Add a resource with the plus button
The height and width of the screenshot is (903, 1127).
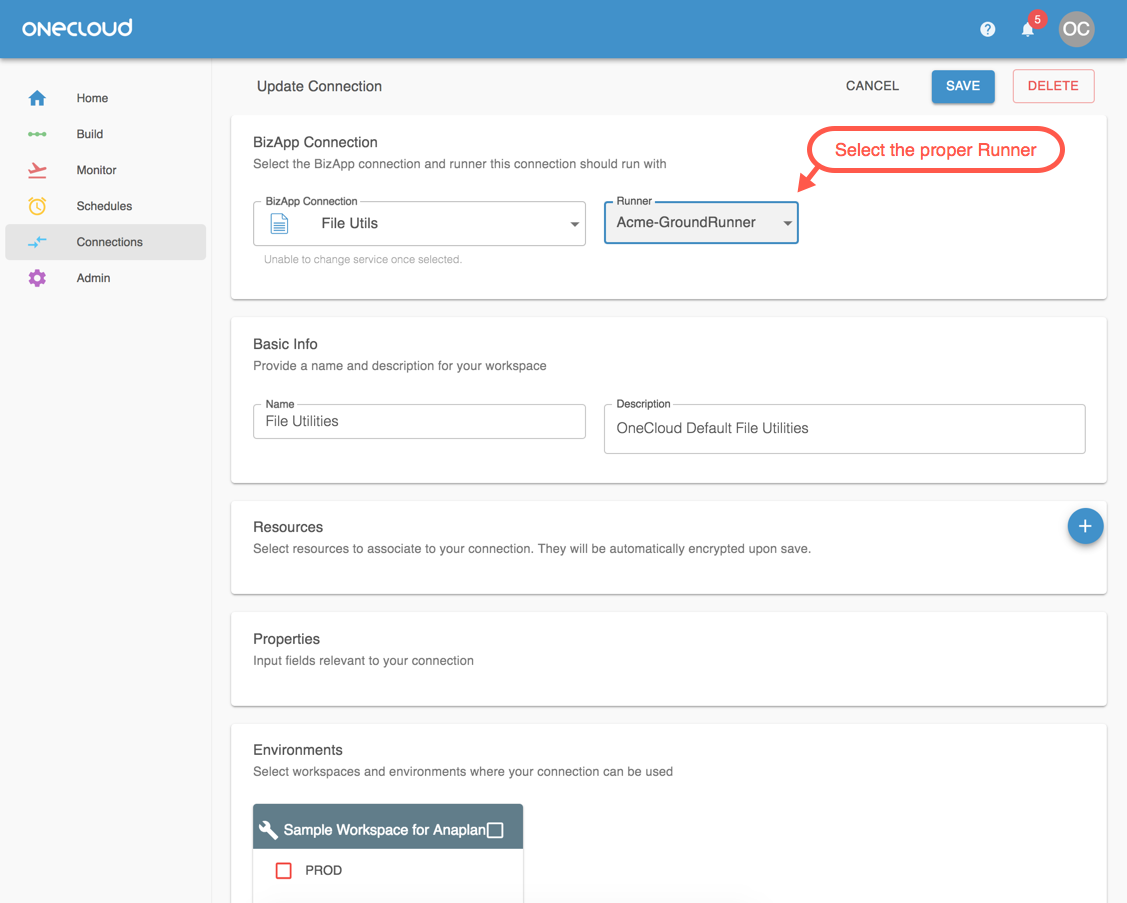coord(1085,526)
